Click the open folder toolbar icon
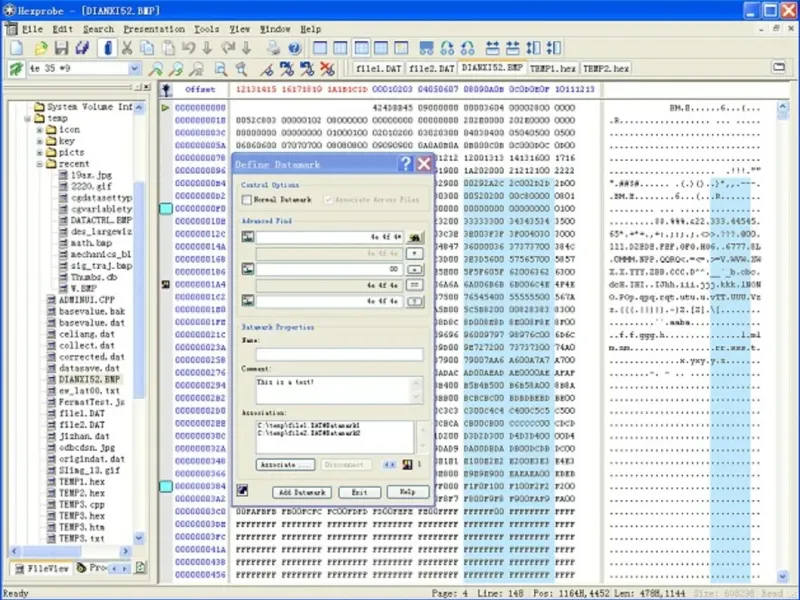Image resolution: width=800 pixels, height=600 pixels. (x=41, y=48)
